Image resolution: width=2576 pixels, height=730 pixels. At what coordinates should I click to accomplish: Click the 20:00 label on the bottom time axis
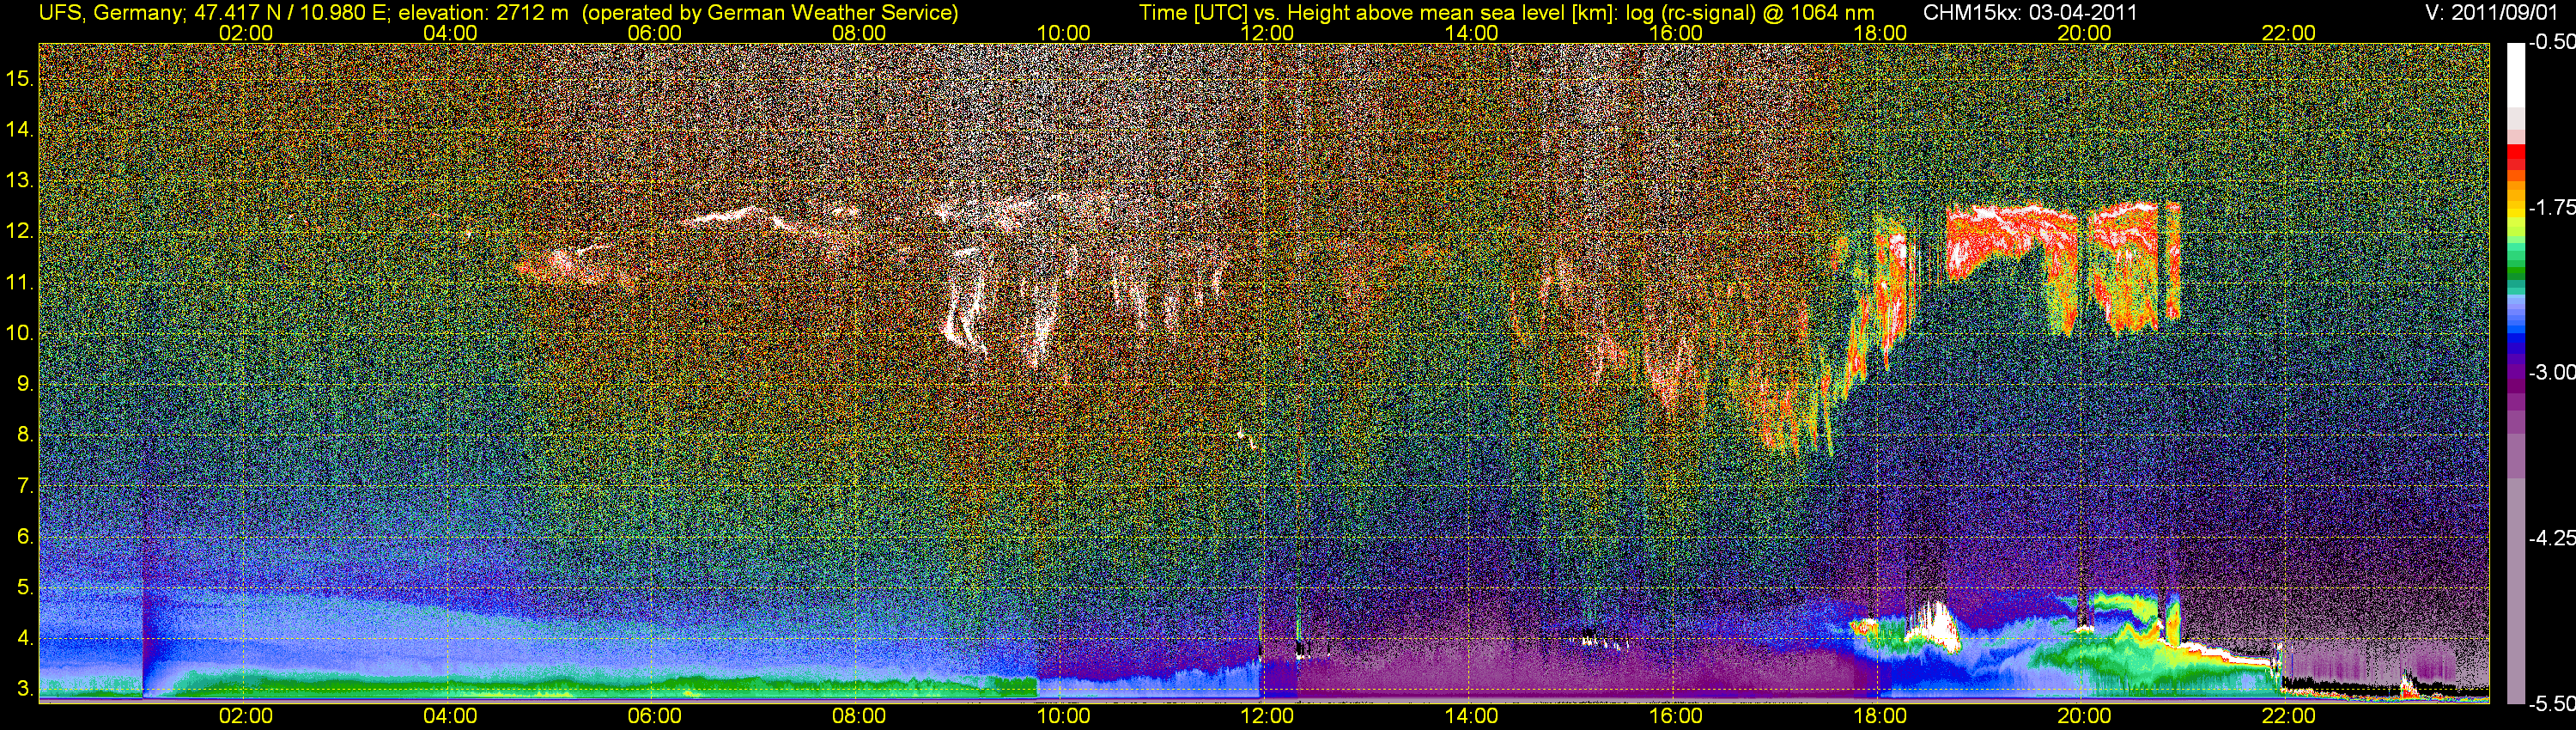(x=2084, y=716)
